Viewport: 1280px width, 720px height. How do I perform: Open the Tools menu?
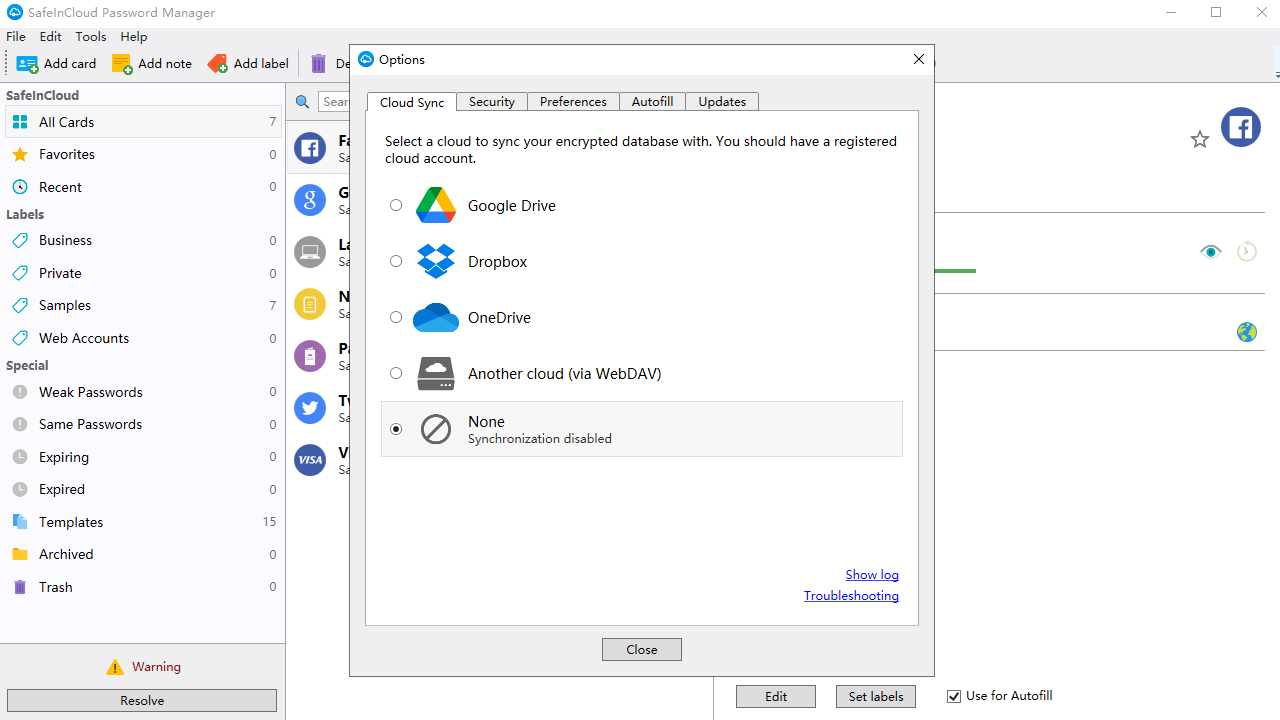(x=90, y=36)
